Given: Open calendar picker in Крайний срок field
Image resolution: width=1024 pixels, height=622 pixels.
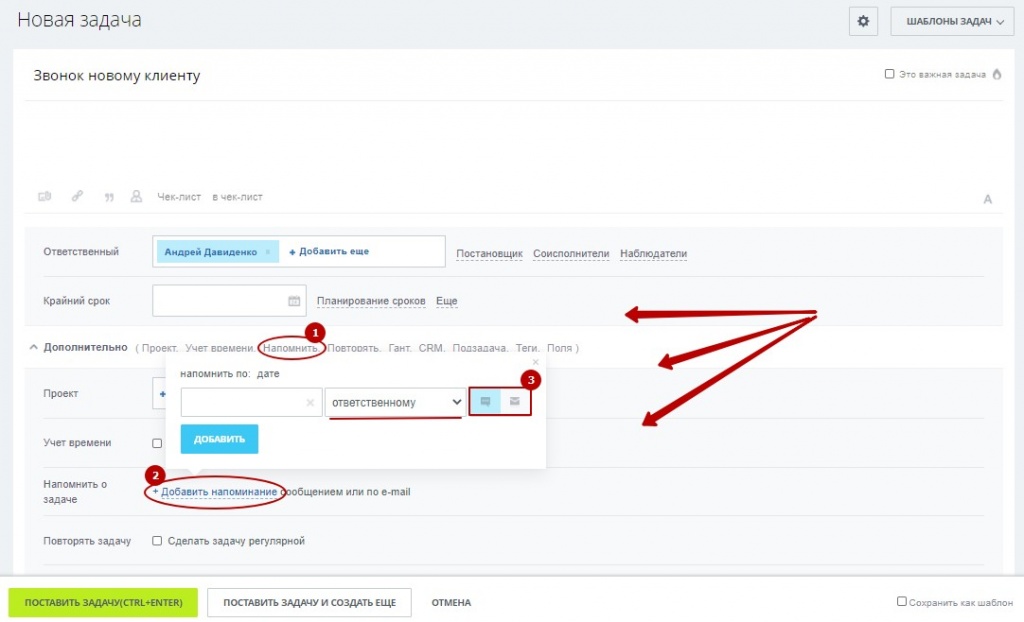Looking at the screenshot, I should pyautogui.click(x=294, y=301).
